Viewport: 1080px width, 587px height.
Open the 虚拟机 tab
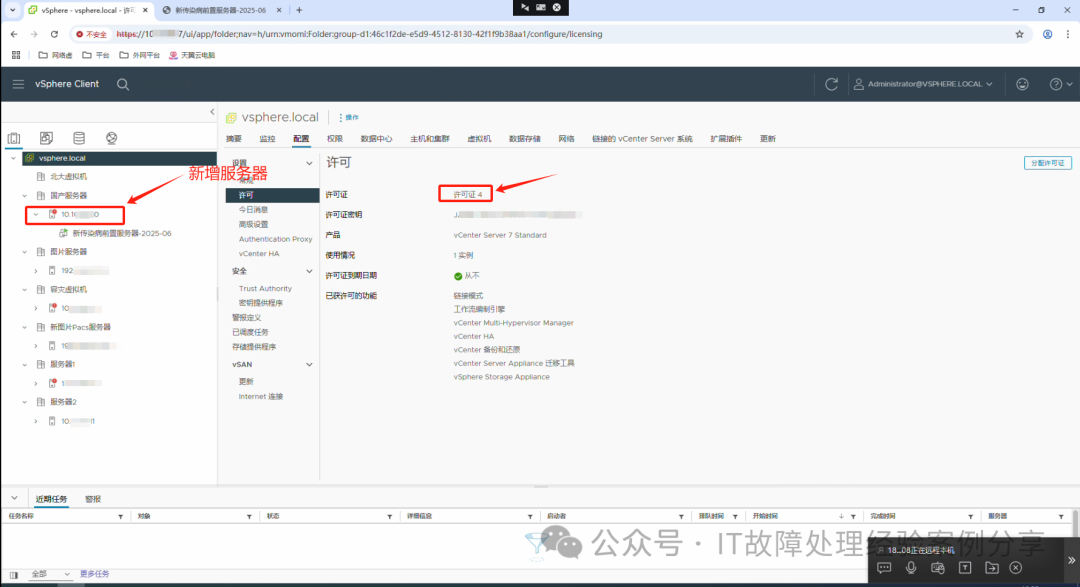pyautogui.click(x=479, y=138)
